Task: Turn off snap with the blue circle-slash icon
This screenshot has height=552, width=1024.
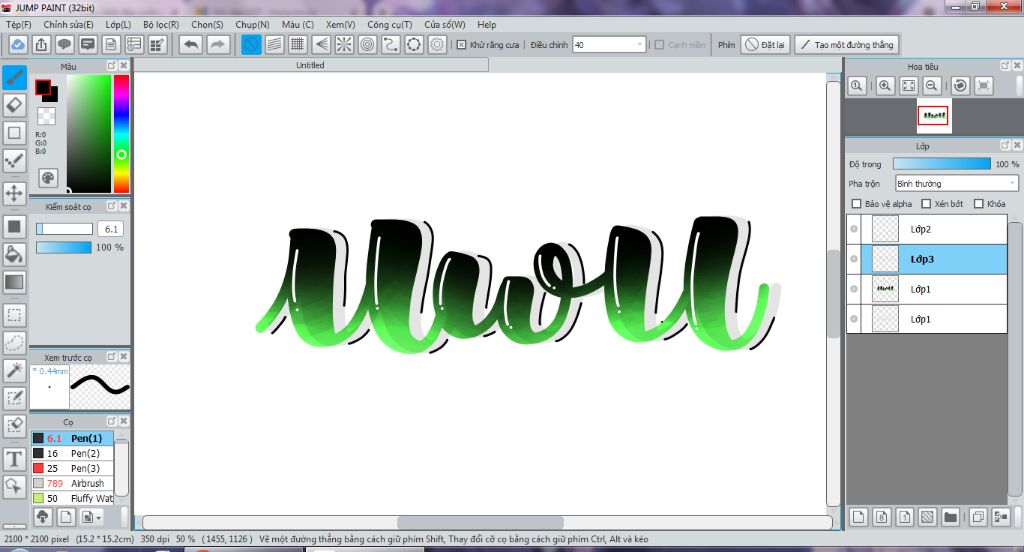Action: click(251, 44)
